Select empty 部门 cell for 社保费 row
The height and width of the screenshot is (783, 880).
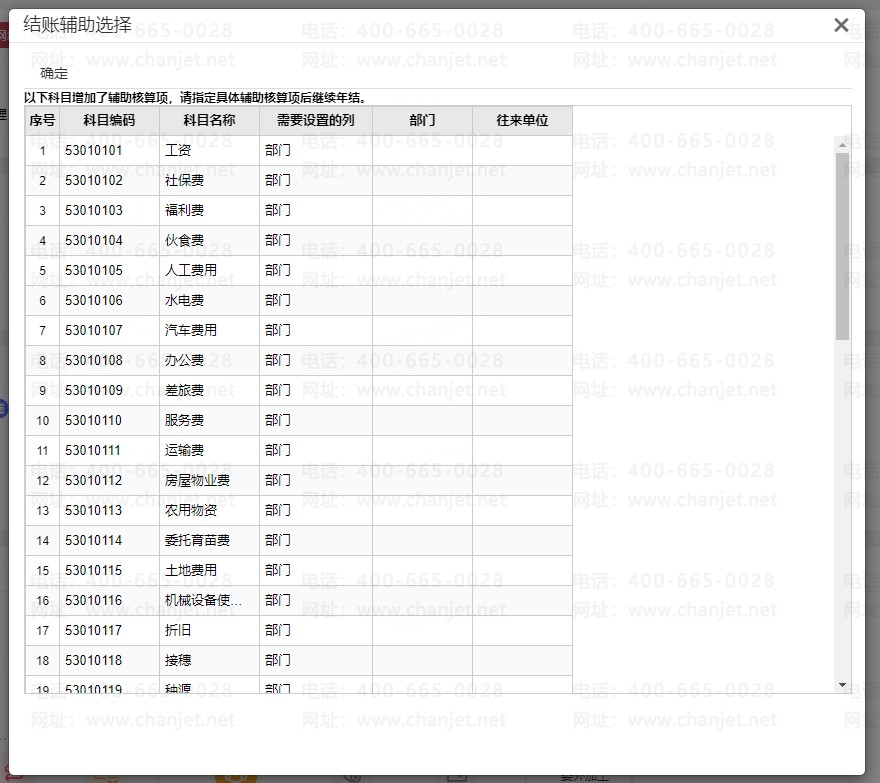(x=422, y=181)
